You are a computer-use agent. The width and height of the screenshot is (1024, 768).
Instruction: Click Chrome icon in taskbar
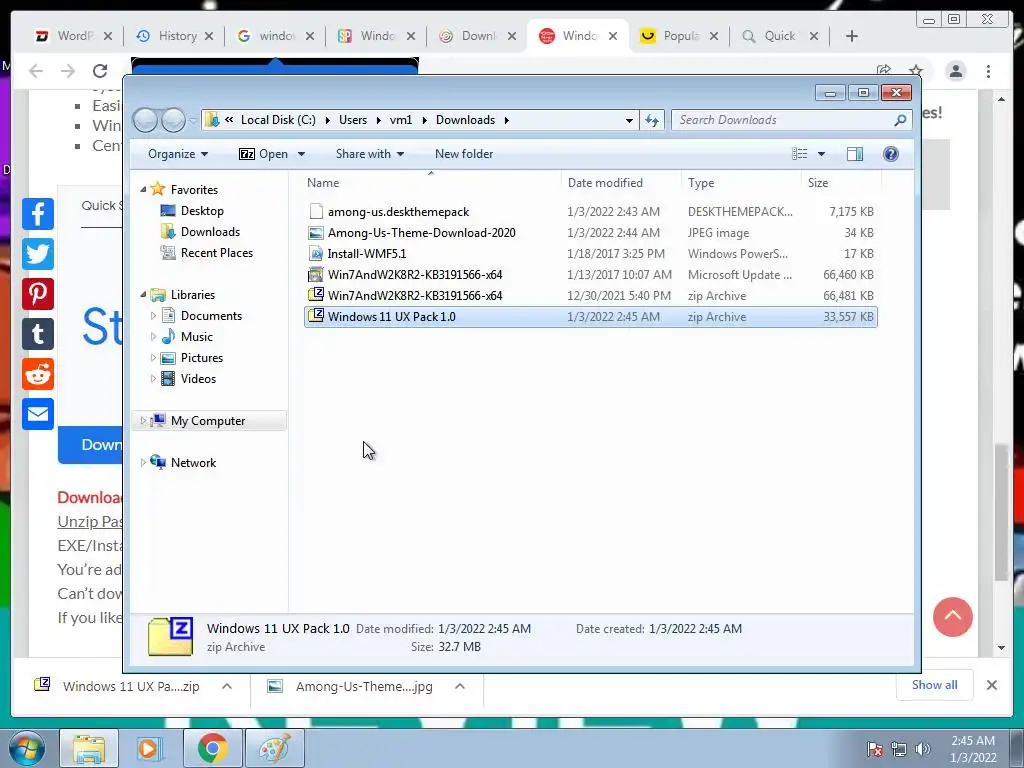pyautogui.click(x=212, y=748)
